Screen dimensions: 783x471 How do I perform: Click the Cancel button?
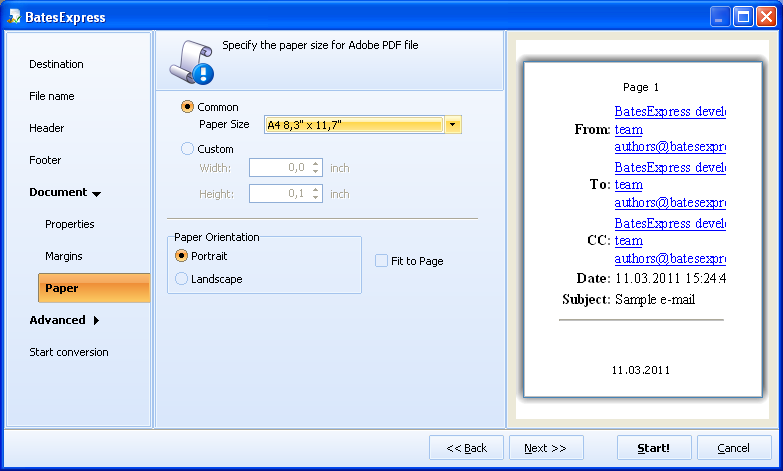pos(734,448)
